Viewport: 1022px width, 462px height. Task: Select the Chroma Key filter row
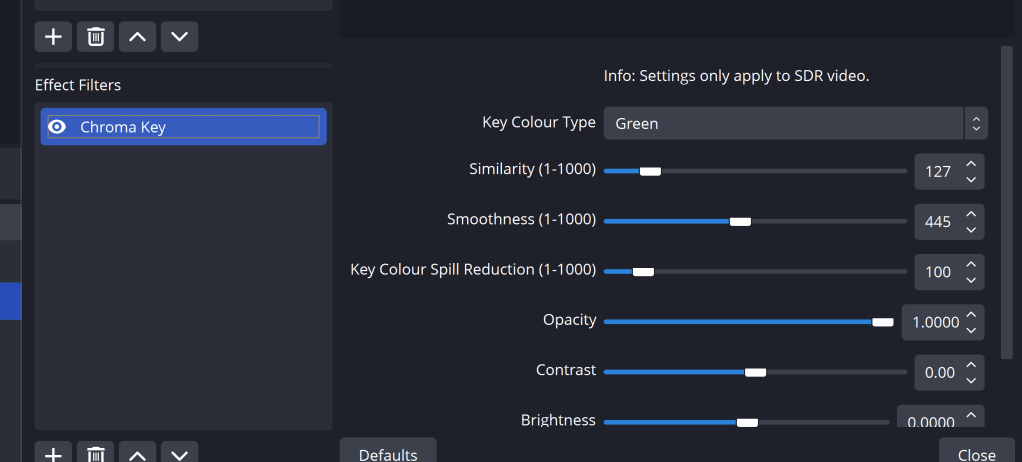183,126
